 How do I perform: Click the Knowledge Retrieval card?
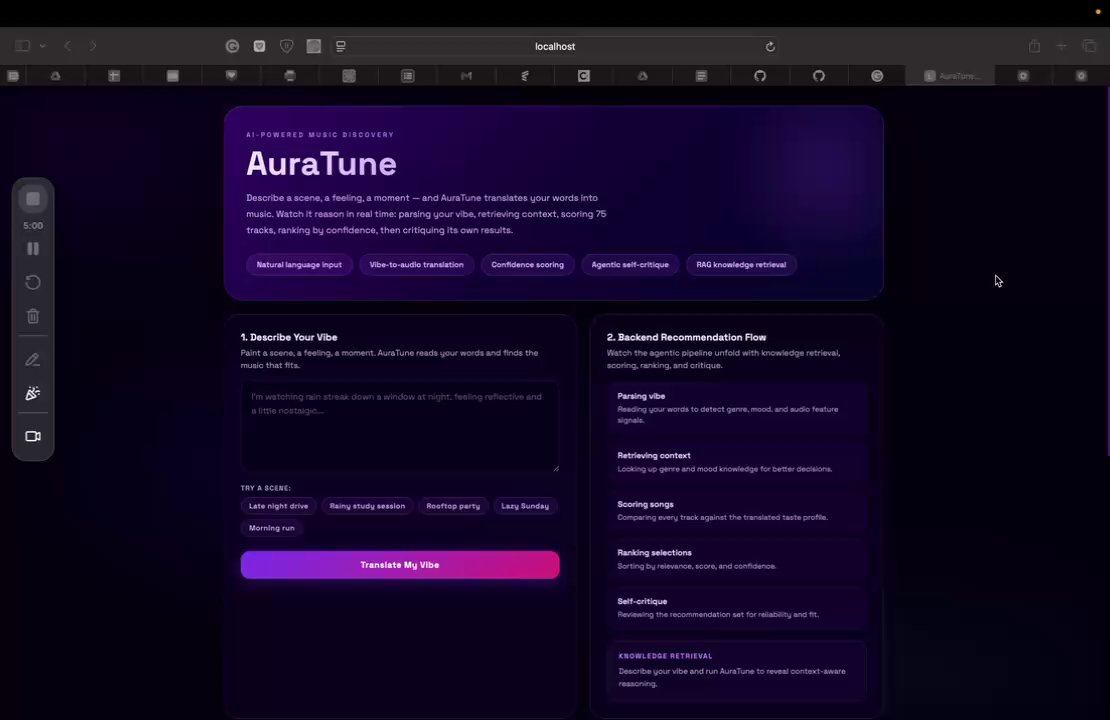[737, 670]
